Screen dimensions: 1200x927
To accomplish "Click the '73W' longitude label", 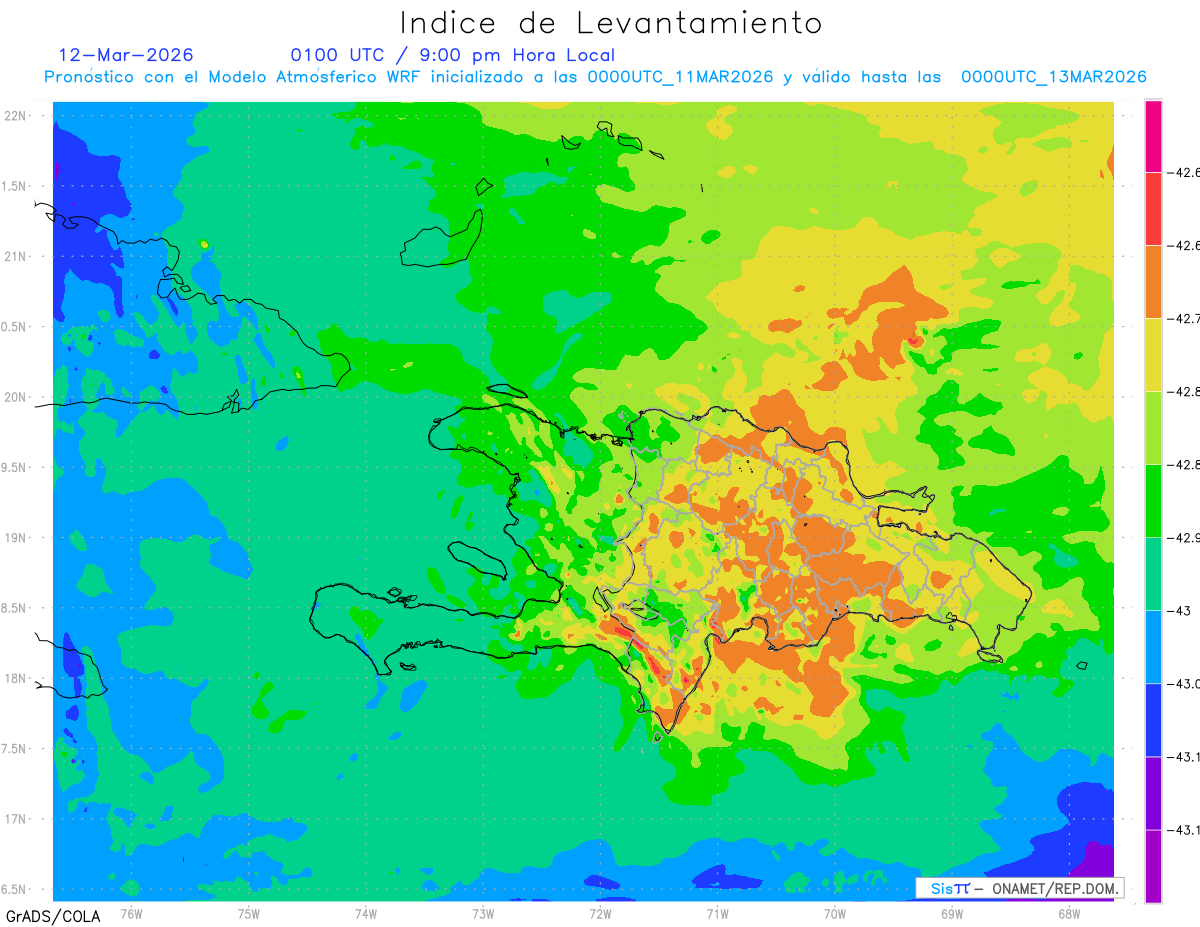I will coord(483,913).
